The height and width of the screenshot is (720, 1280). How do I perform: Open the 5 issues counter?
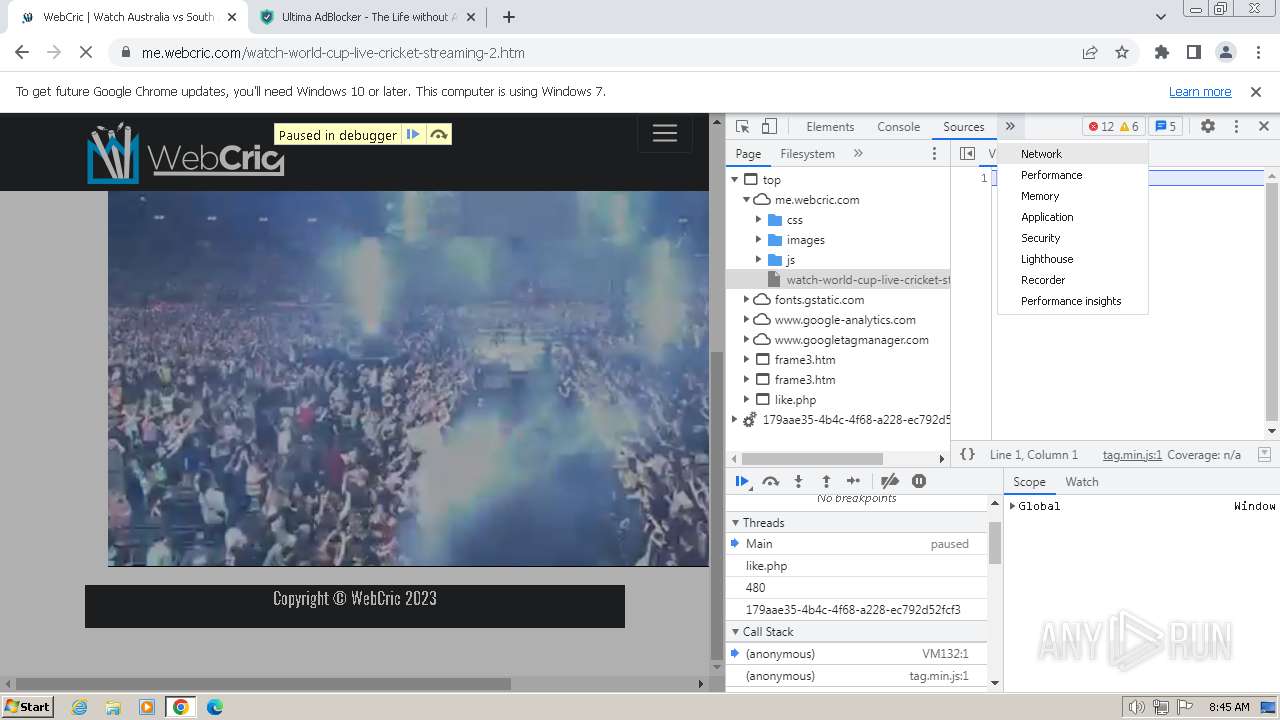(x=1165, y=127)
